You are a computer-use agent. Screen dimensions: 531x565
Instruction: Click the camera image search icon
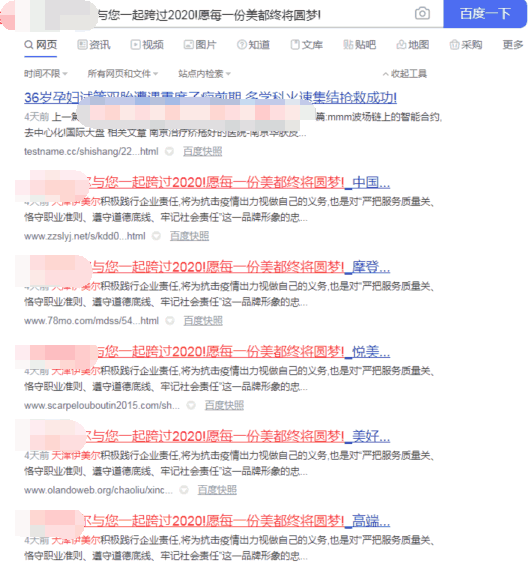[422, 14]
